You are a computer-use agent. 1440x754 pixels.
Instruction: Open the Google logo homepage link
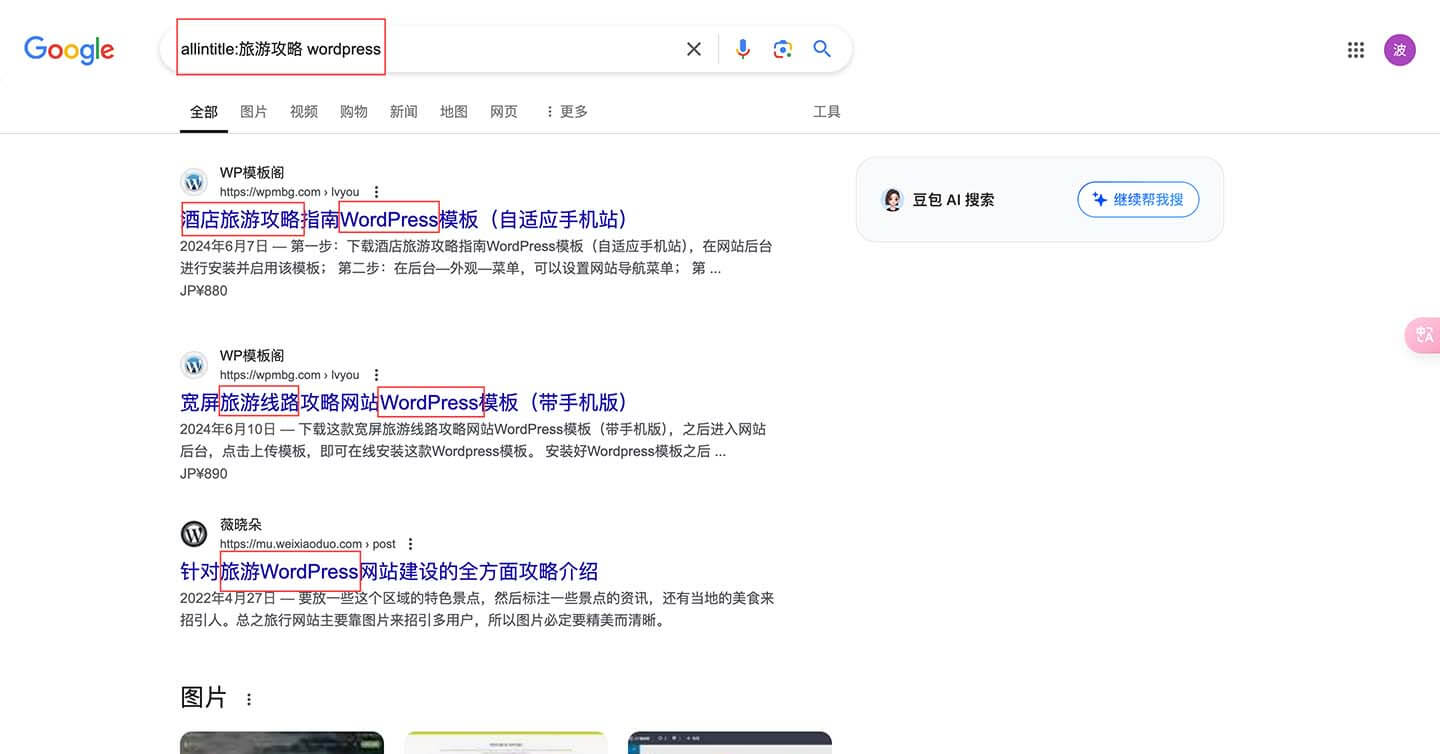(69, 49)
